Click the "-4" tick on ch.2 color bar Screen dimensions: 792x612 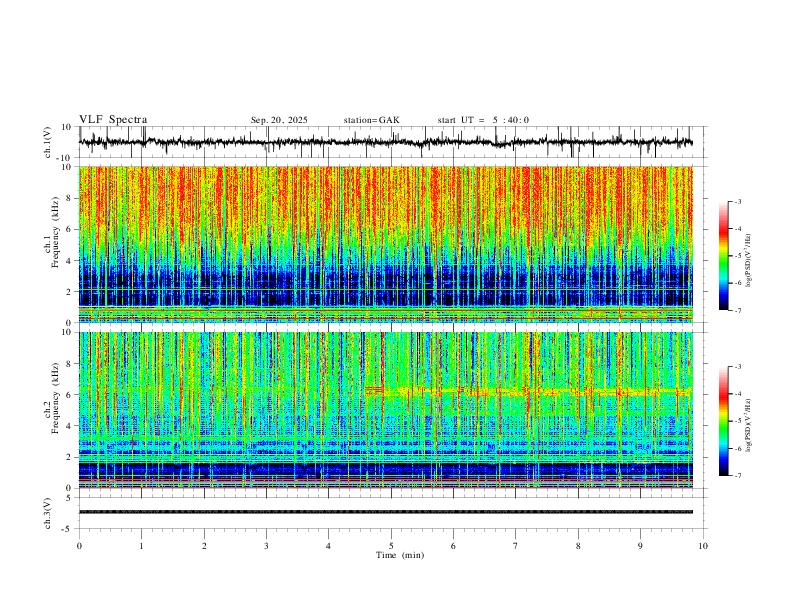pos(737,394)
